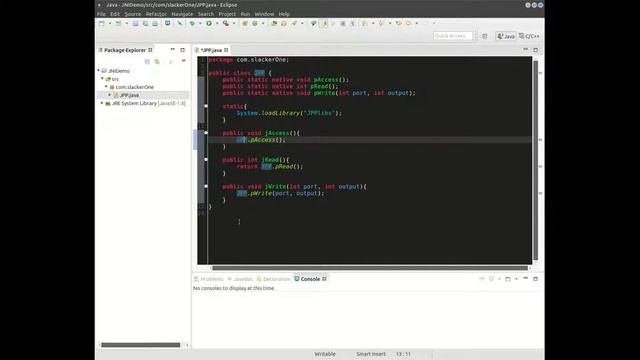Screen dimensions: 640x360
Task: Minimize the Package Explorer view
Action: pyautogui.click(x=173, y=49)
